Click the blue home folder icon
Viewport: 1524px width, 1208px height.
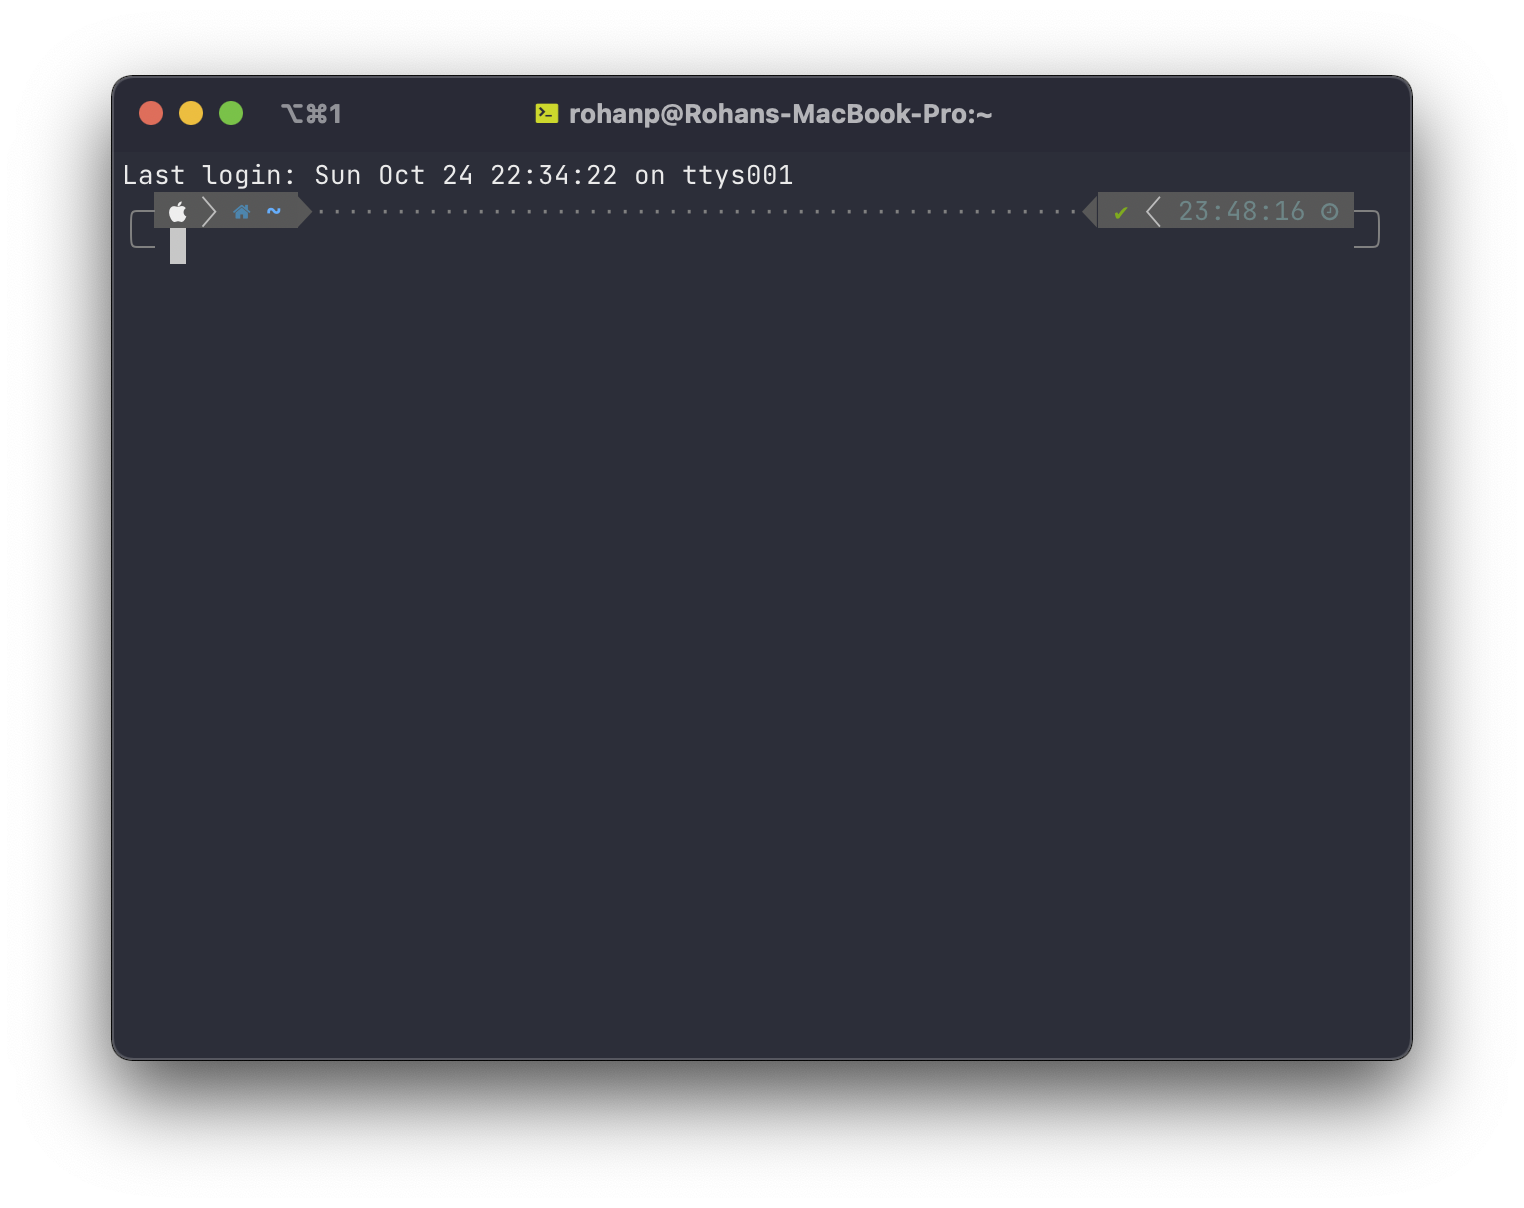point(242,211)
